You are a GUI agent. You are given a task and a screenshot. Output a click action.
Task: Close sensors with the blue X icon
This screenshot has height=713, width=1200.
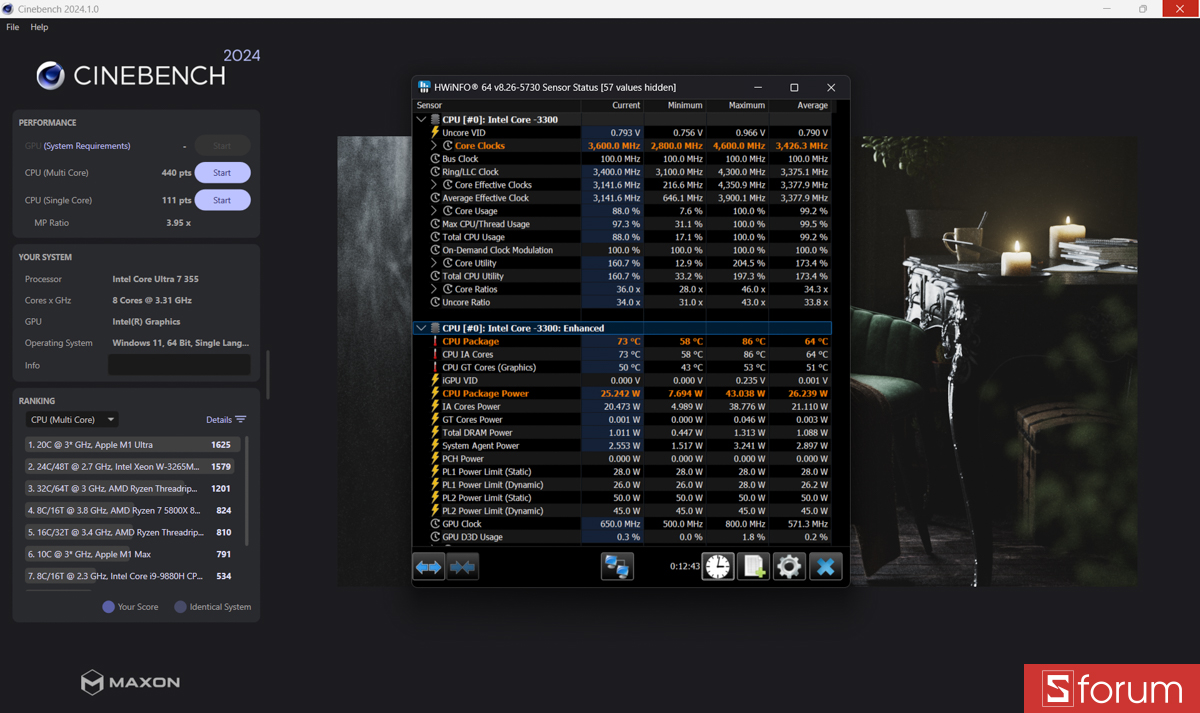pos(826,567)
